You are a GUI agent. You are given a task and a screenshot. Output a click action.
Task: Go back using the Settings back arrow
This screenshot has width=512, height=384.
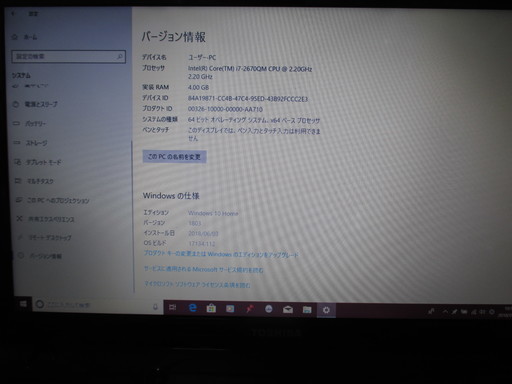(x=13, y=14)
